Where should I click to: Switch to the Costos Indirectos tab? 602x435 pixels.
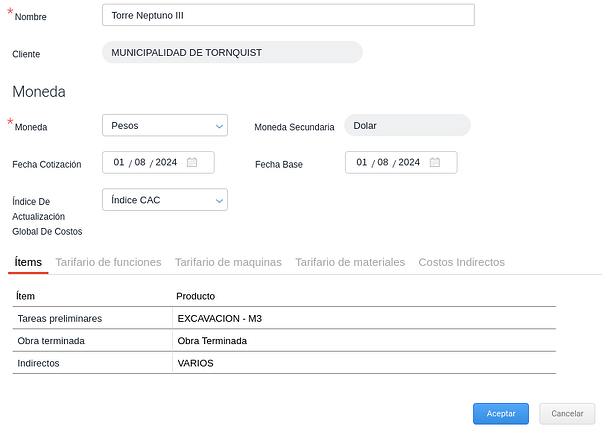(x=461, y=262)
